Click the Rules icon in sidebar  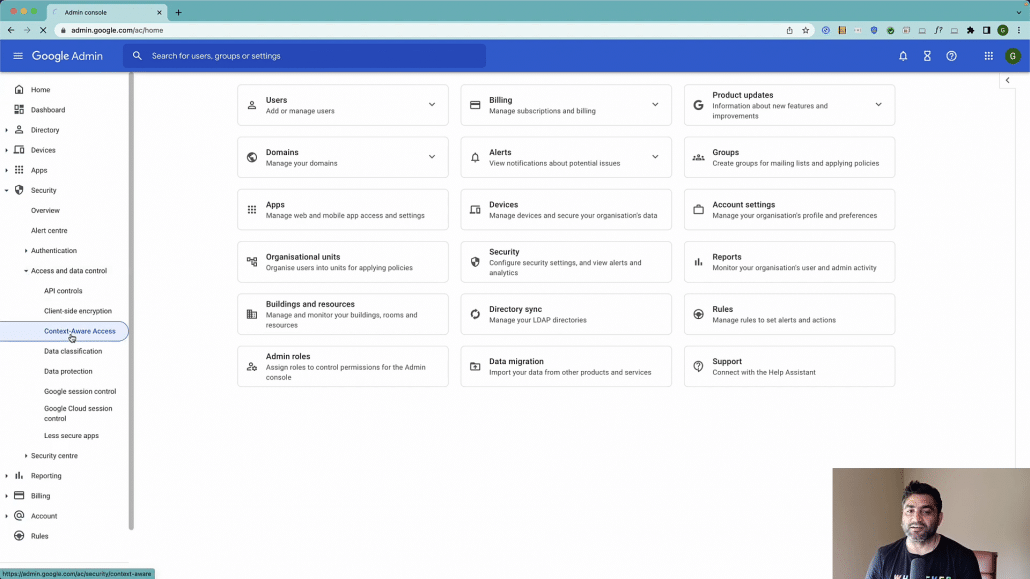pyautogui.click(x=19, y=536)
